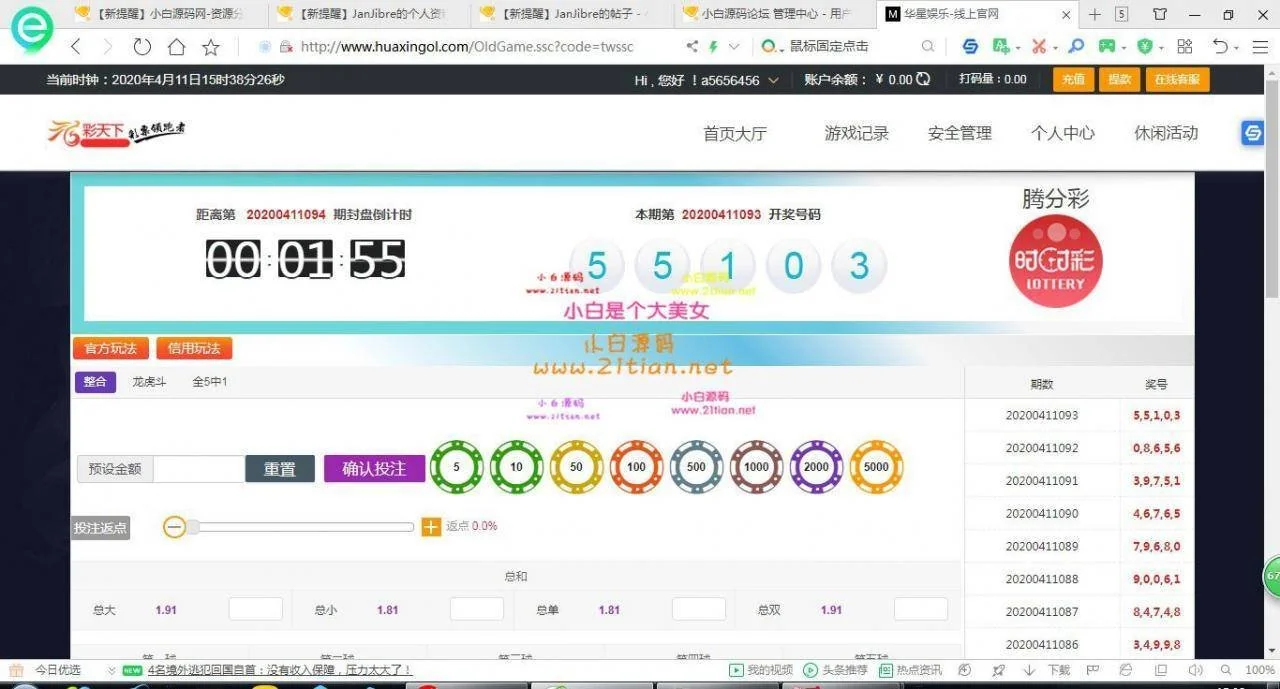
Task: Choose the 5000 betting chip
Action: 876,467
